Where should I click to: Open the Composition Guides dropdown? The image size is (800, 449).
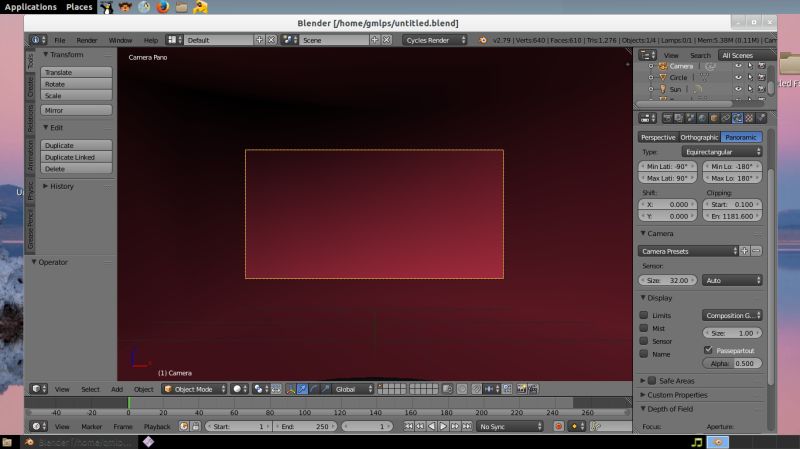click(x=732, y=315)
